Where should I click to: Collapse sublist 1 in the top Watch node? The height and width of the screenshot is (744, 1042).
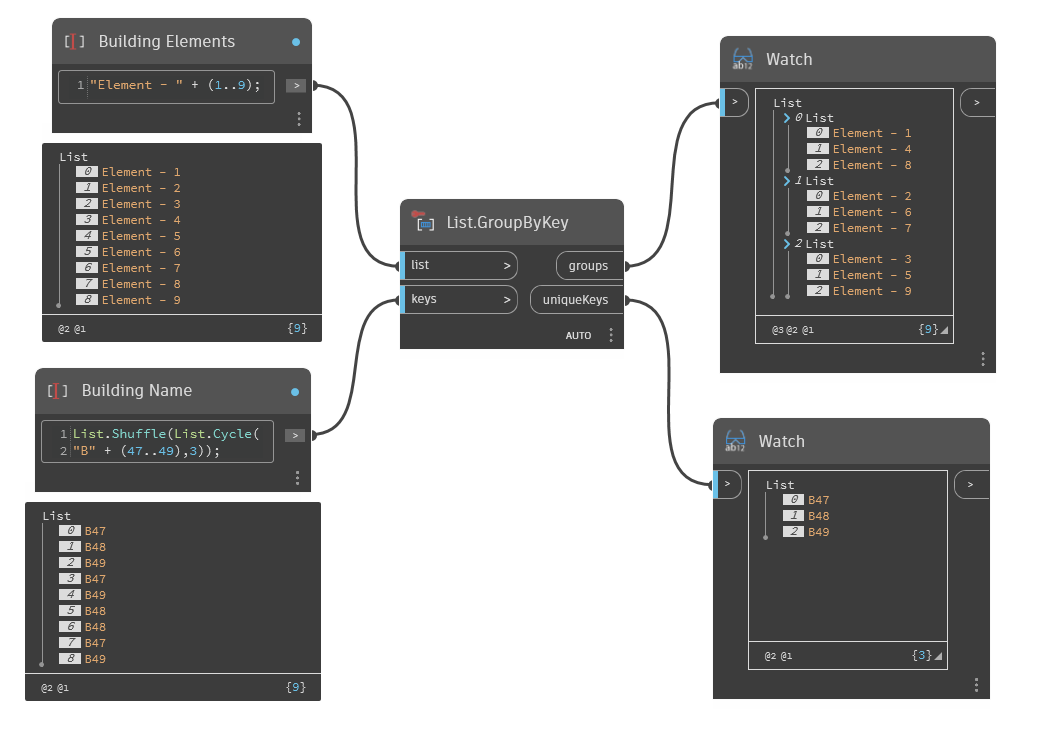(x=787, y=180)
